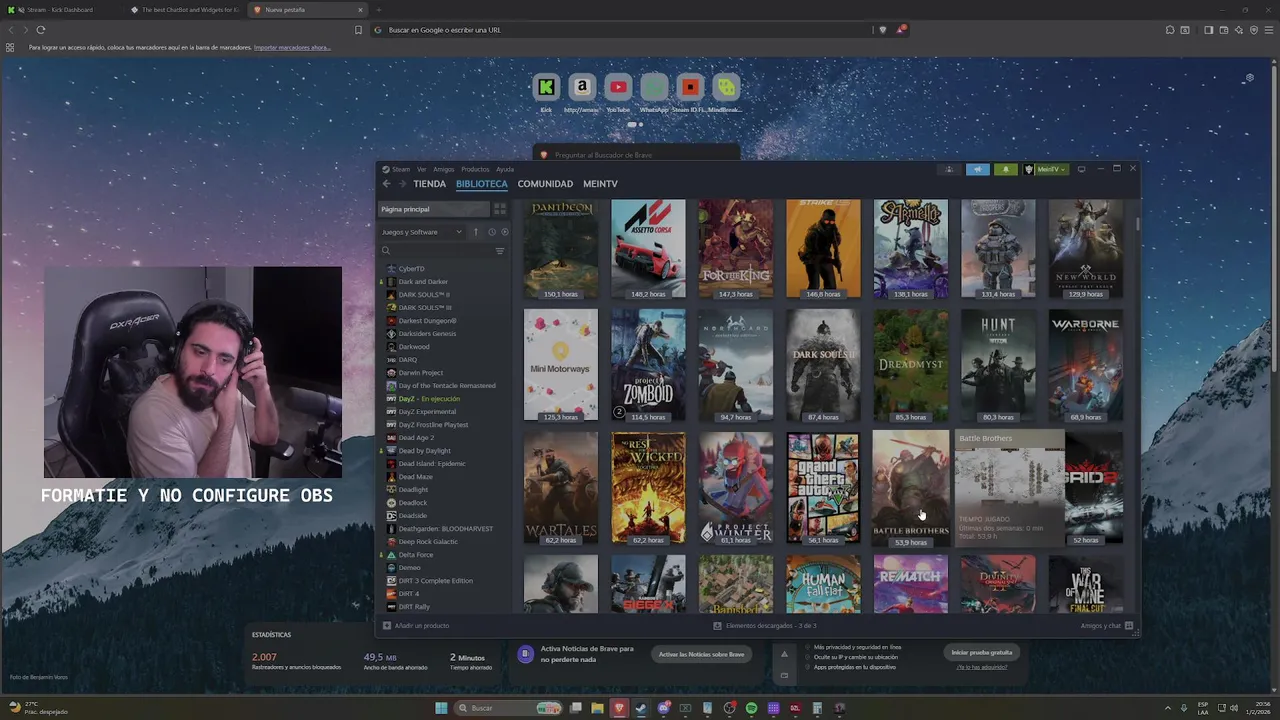Enter Big Picture mode via monitor icon
The width and height of the screenshot is (1280, 720).
[x=1081, y=169]
